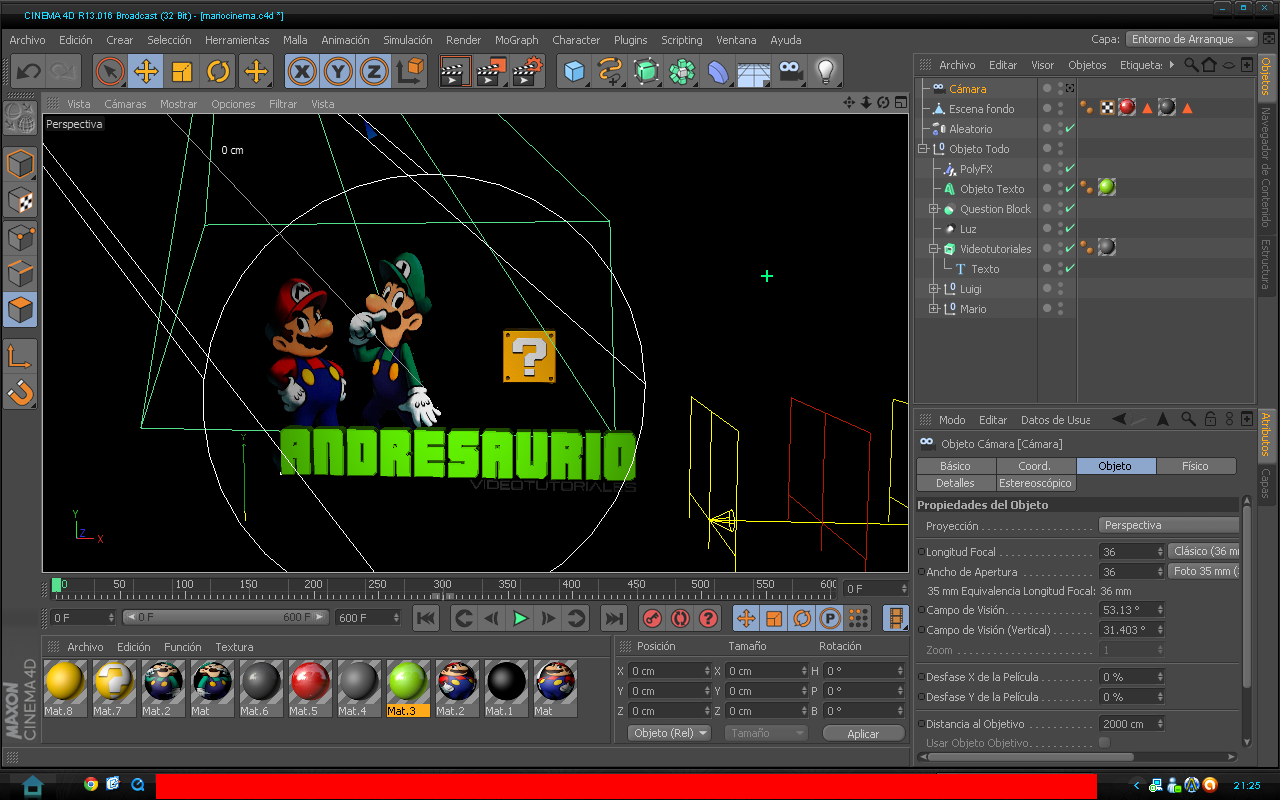This screenshot has height=800, width=1280.
Task: Open the NURBS generator icon
Action: pyautogui.click(x=646, y=71)
